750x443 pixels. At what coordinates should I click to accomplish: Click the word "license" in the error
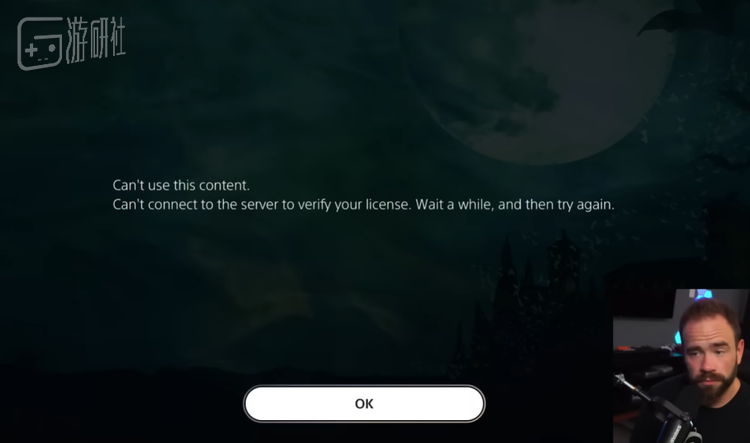click(x=388, y=205)
